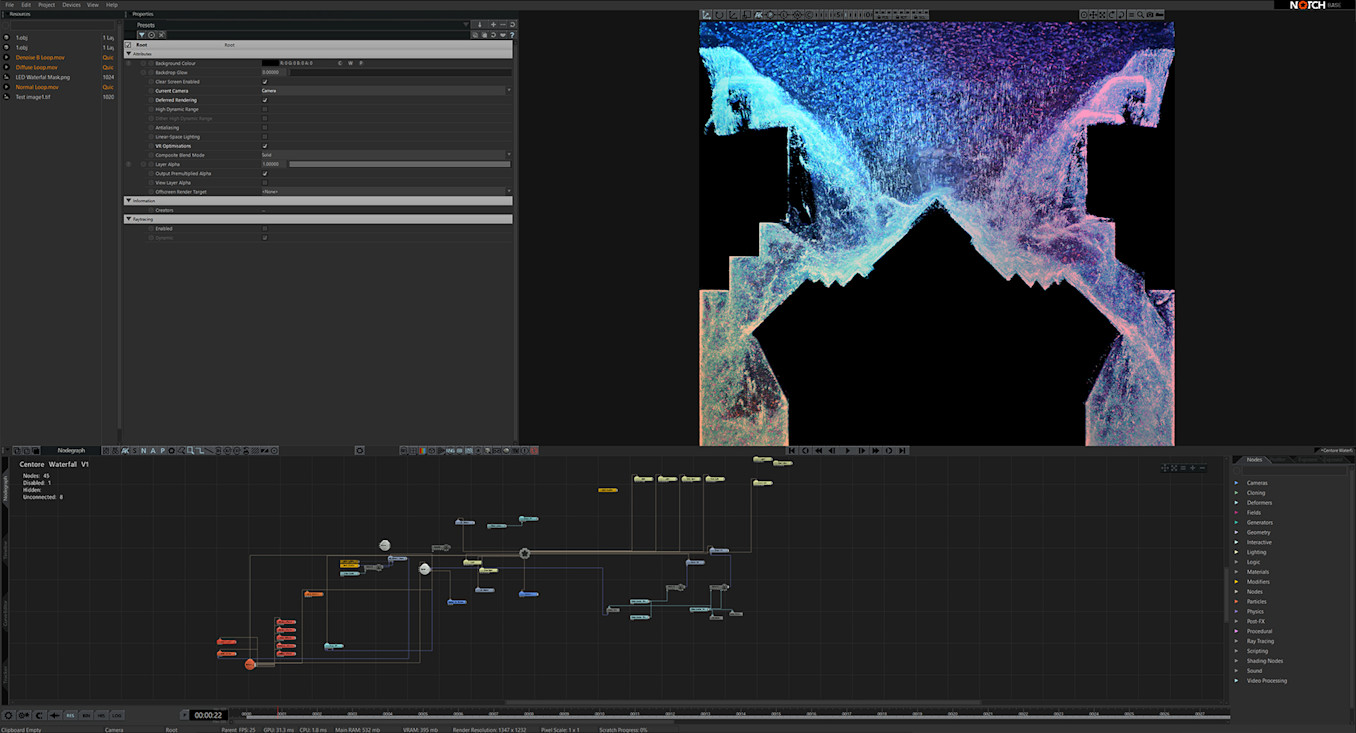Collapse the Raytracing section
Image resolution: width=1356 pixels, height=733 pixels.
coord(128,219)
